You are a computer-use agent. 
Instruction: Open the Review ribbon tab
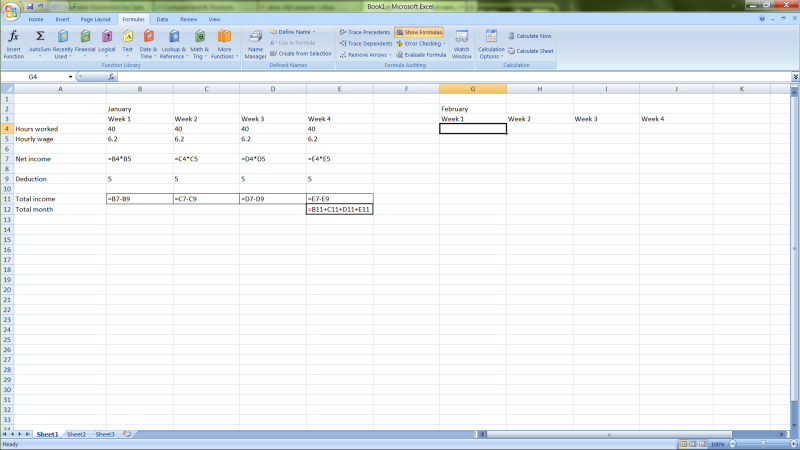(x=188, y=19)
